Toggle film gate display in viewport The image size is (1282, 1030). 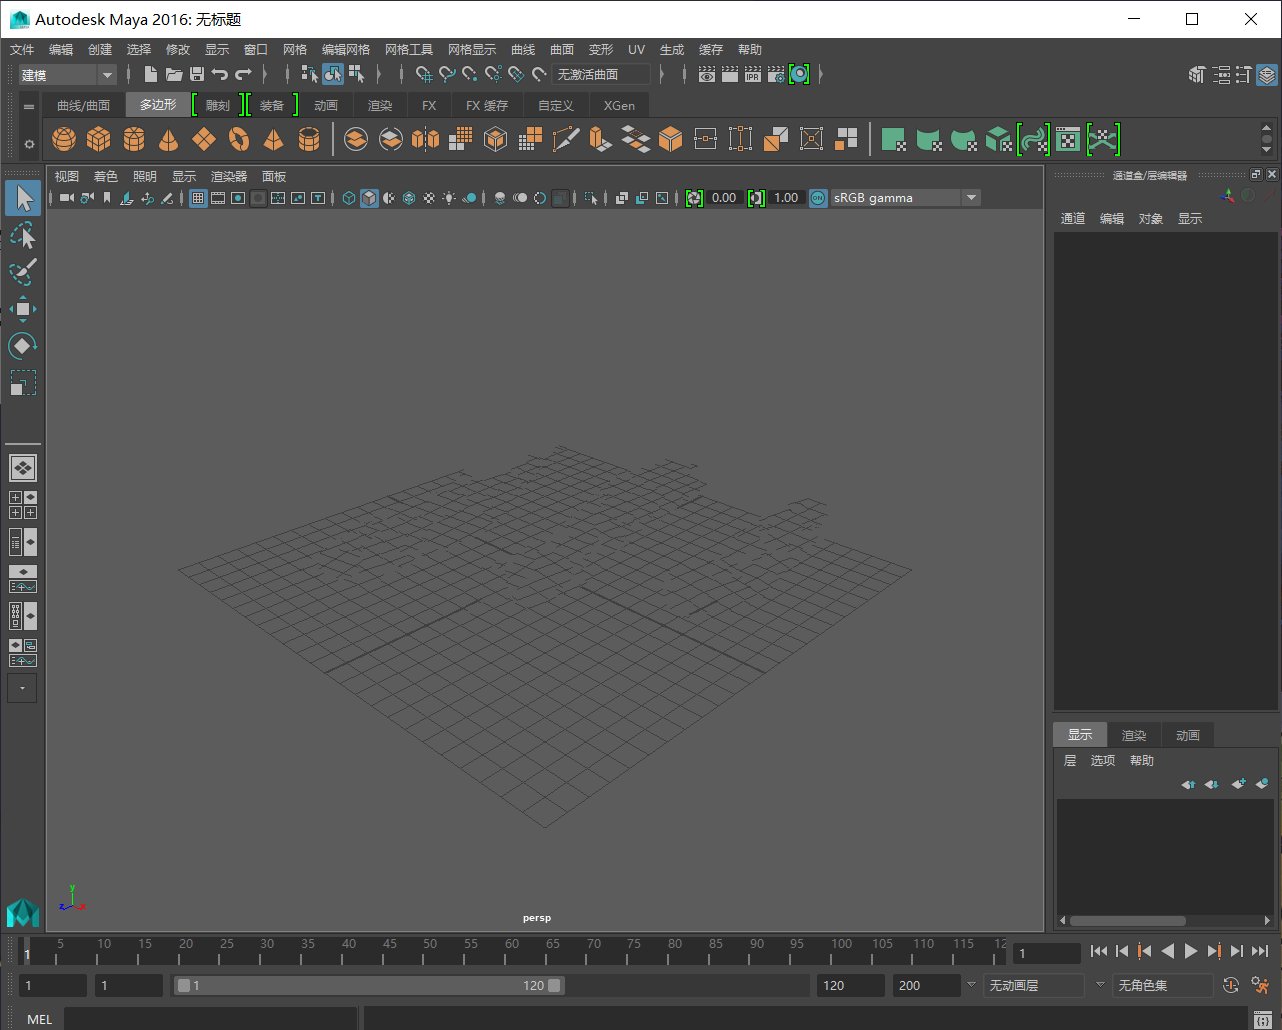218,198
